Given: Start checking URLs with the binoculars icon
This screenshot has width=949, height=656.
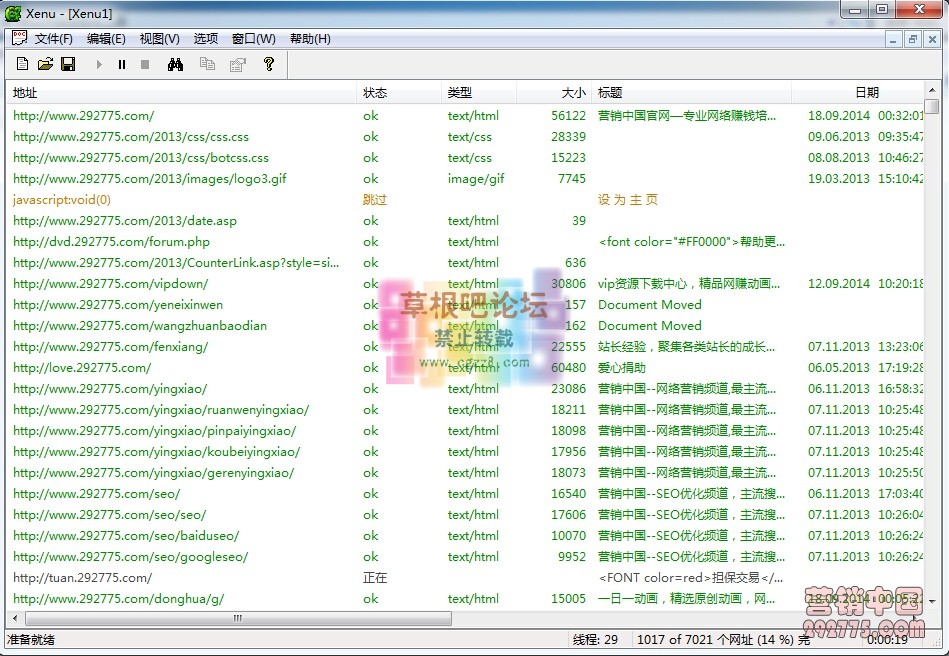Looking at the screenshot, I should (175, 63).
